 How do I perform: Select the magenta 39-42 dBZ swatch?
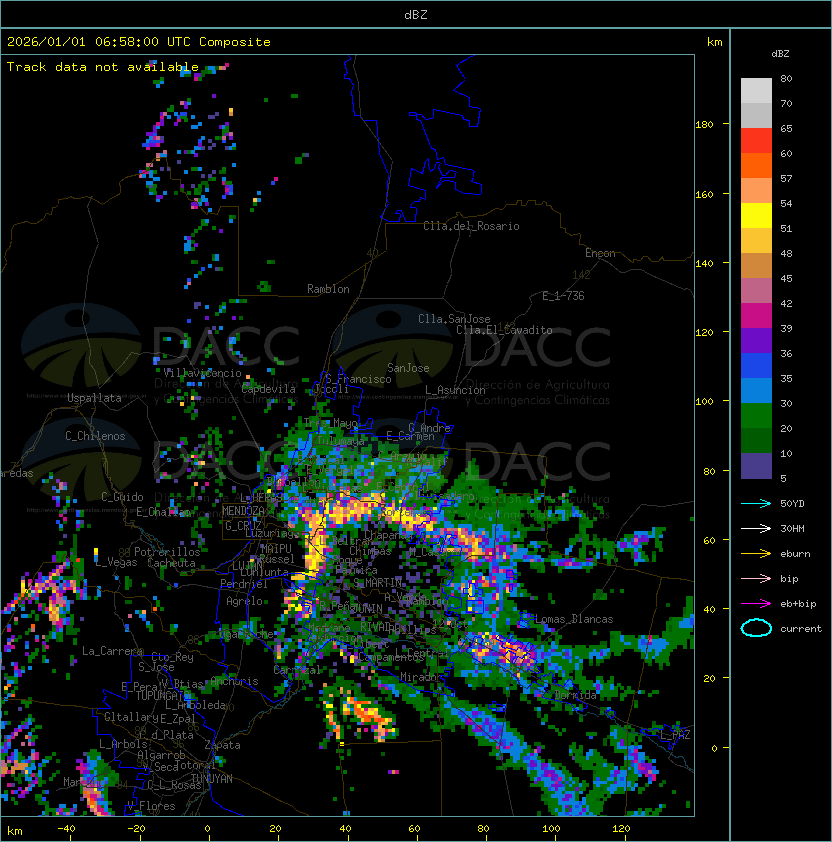756,316
